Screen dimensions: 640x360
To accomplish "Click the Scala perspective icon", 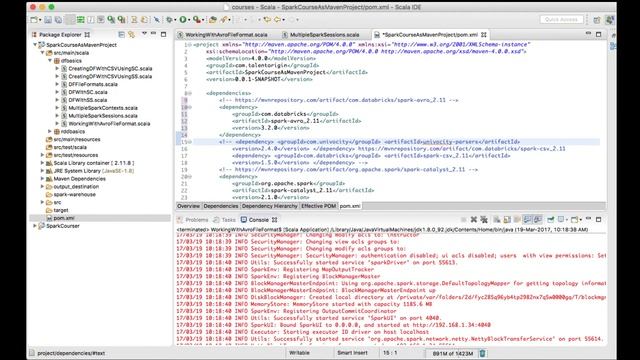I will coord(609,20).
